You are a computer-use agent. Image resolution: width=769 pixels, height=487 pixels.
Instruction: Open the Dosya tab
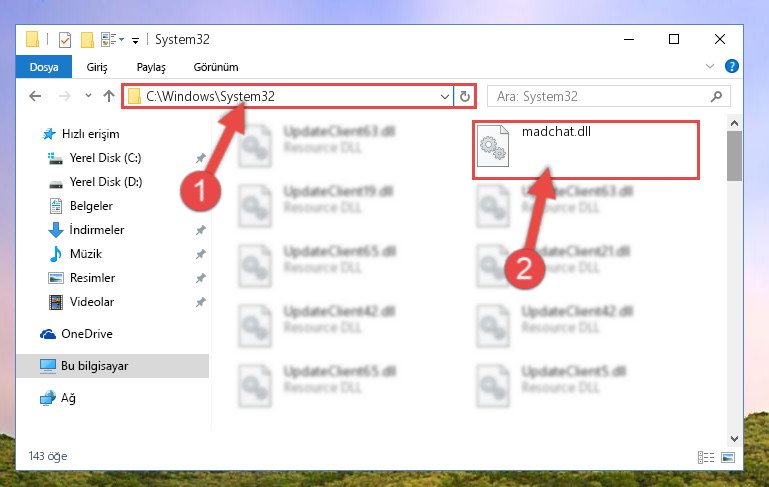[x=44, y=67]
